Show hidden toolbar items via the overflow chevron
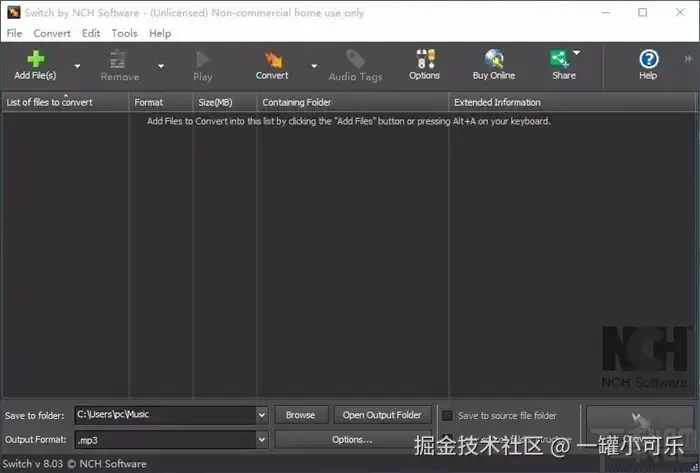Image resolution: width=700 pixels, height=473 pixels. pyautogui.click(x=688, y=58)
